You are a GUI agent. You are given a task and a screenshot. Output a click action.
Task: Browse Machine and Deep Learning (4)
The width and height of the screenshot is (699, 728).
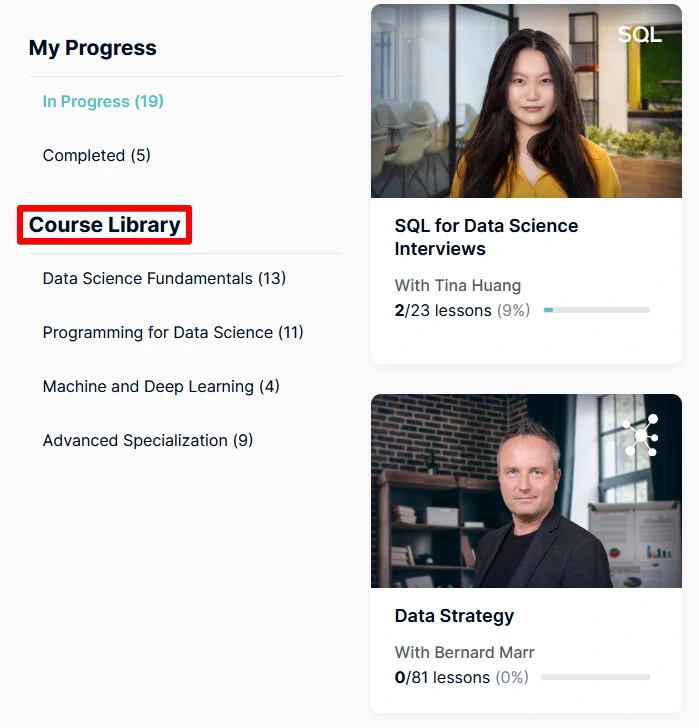(x=161, y=386)
